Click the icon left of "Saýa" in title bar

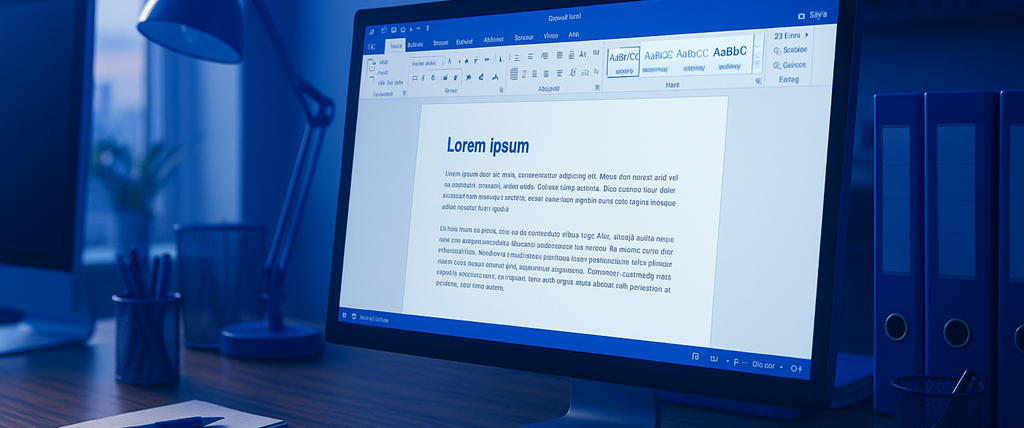[800, 16]
